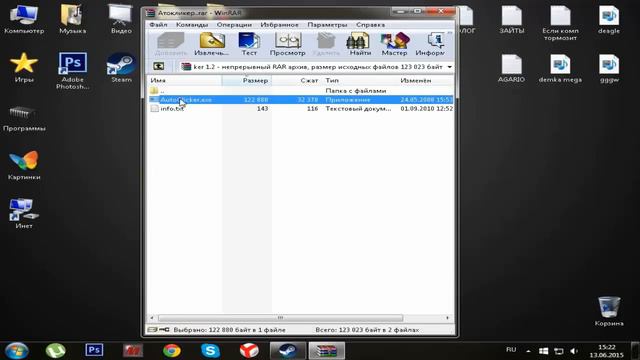Sort files by Тип column header
Viewport: 640px width, 360px height.
359,80
